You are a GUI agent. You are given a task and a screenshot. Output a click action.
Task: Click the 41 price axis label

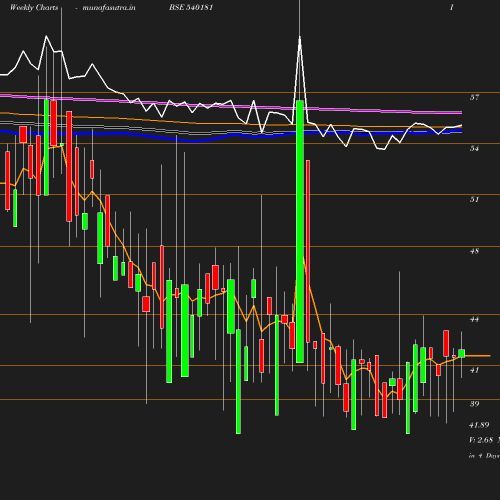(x=474, y=370)
